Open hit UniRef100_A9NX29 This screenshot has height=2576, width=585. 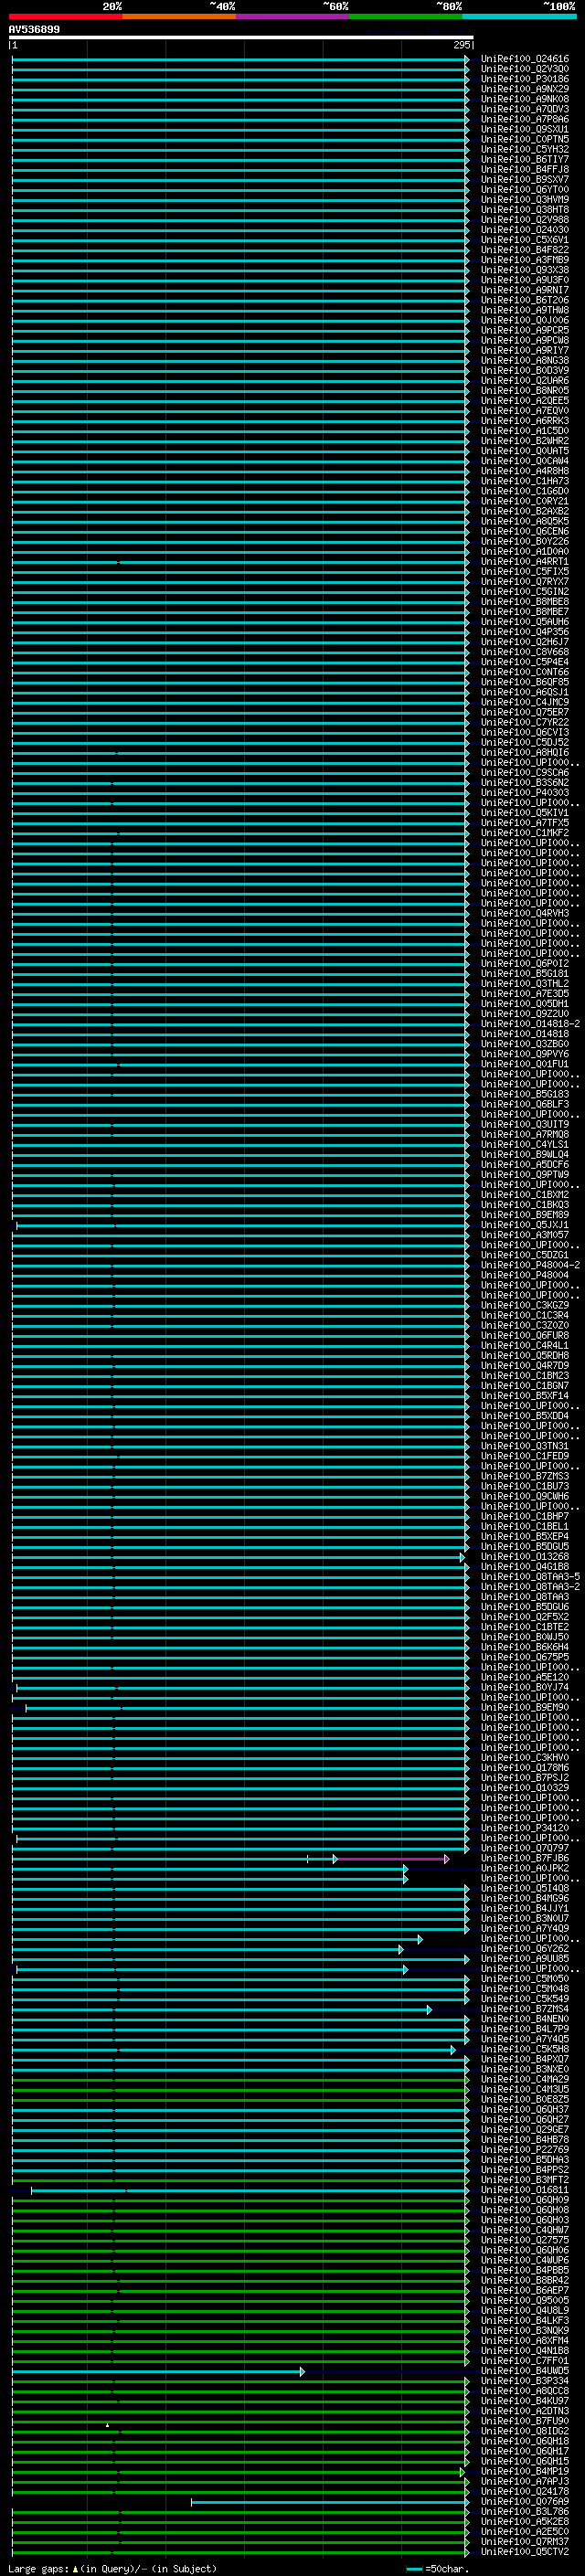pos(525,89)
